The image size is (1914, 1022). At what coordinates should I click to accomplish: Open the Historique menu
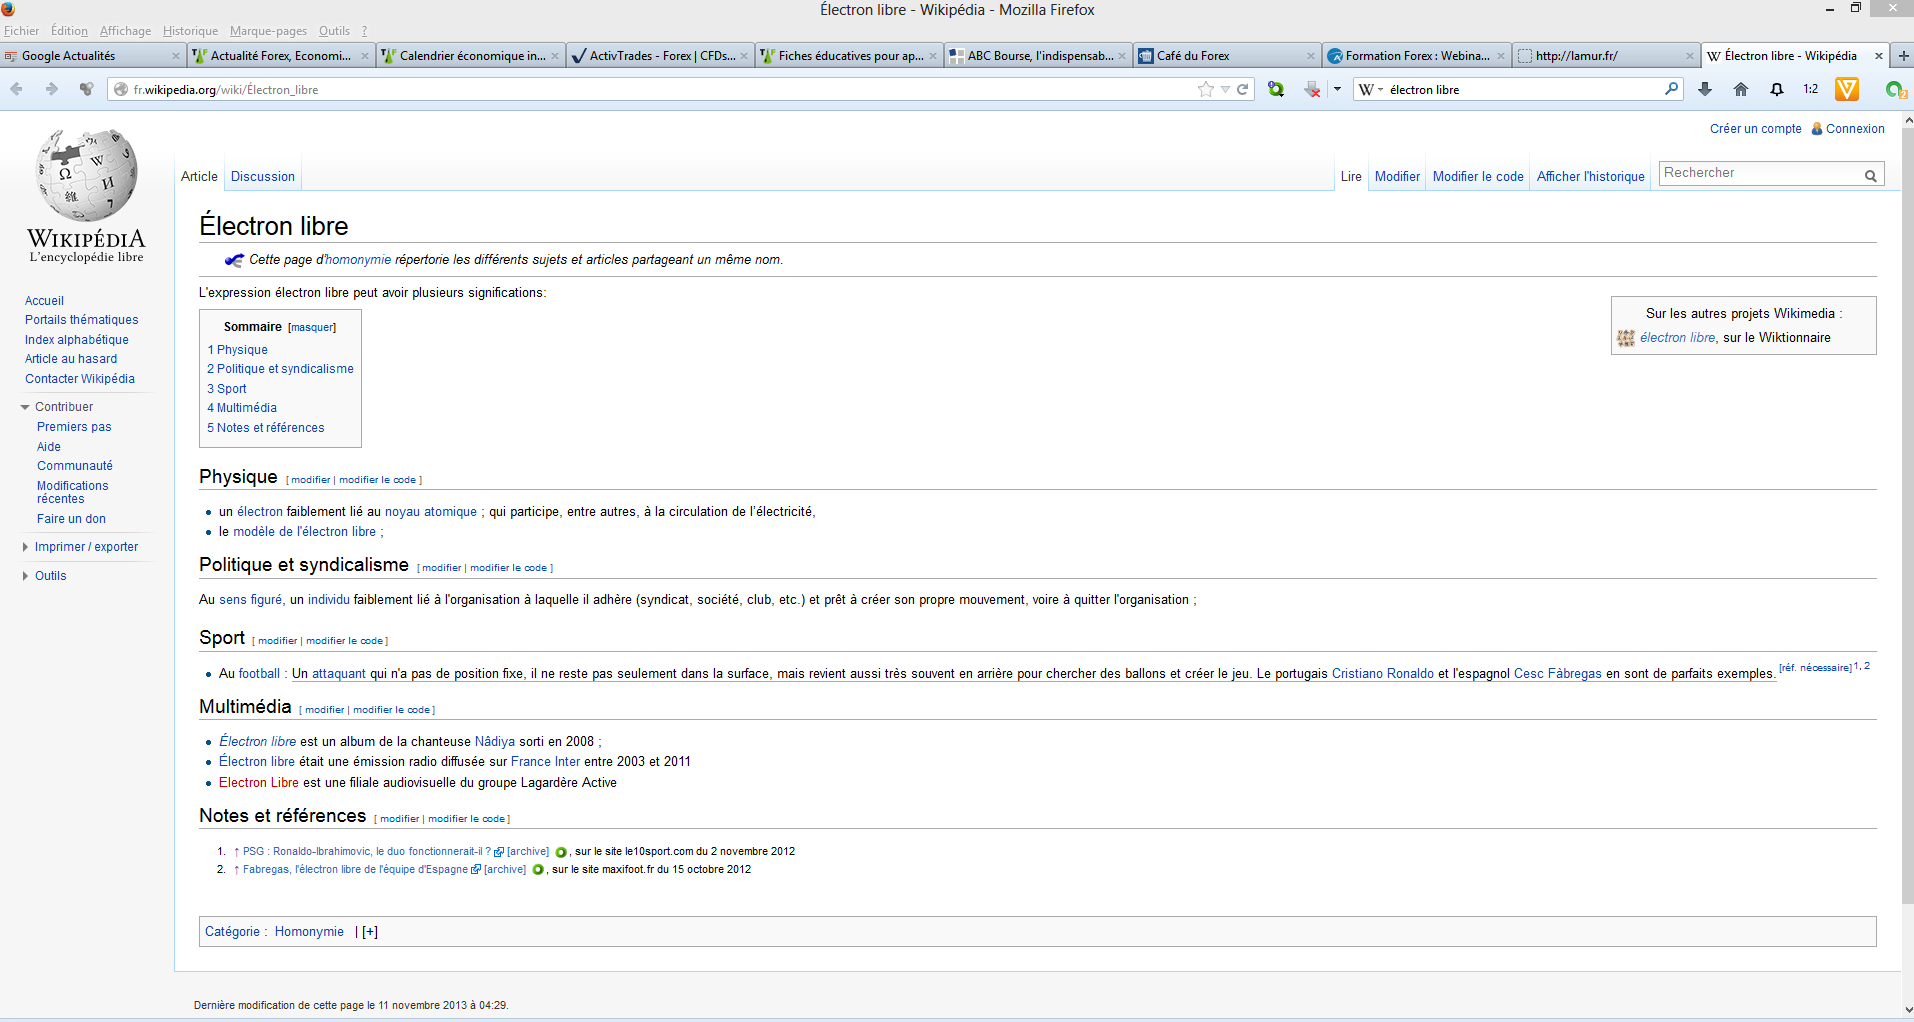(190, 31)
